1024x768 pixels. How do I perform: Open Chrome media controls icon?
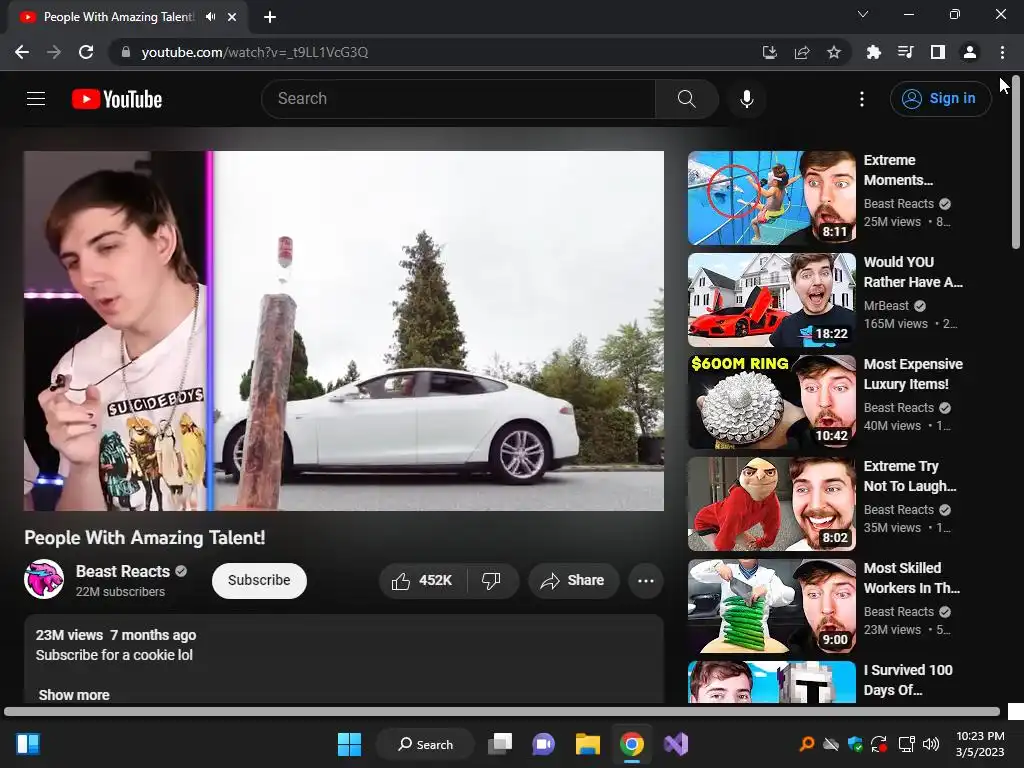pos(905,52)
